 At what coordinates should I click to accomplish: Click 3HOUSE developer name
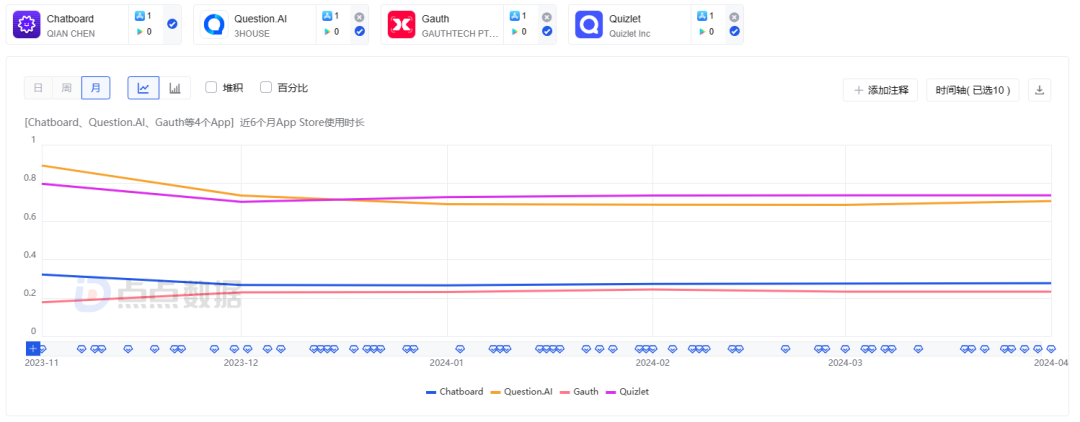(x=252, y=33)
